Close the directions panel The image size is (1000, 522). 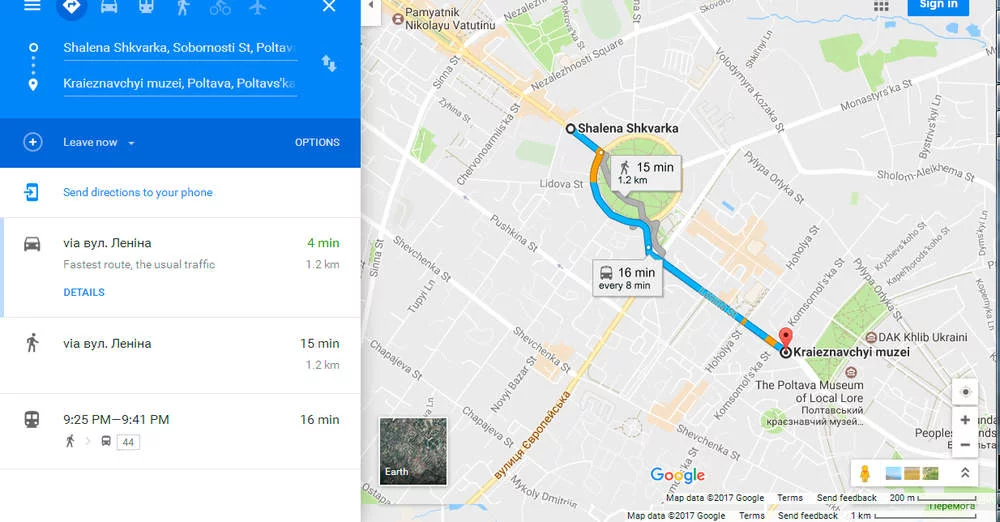[328, 6]
